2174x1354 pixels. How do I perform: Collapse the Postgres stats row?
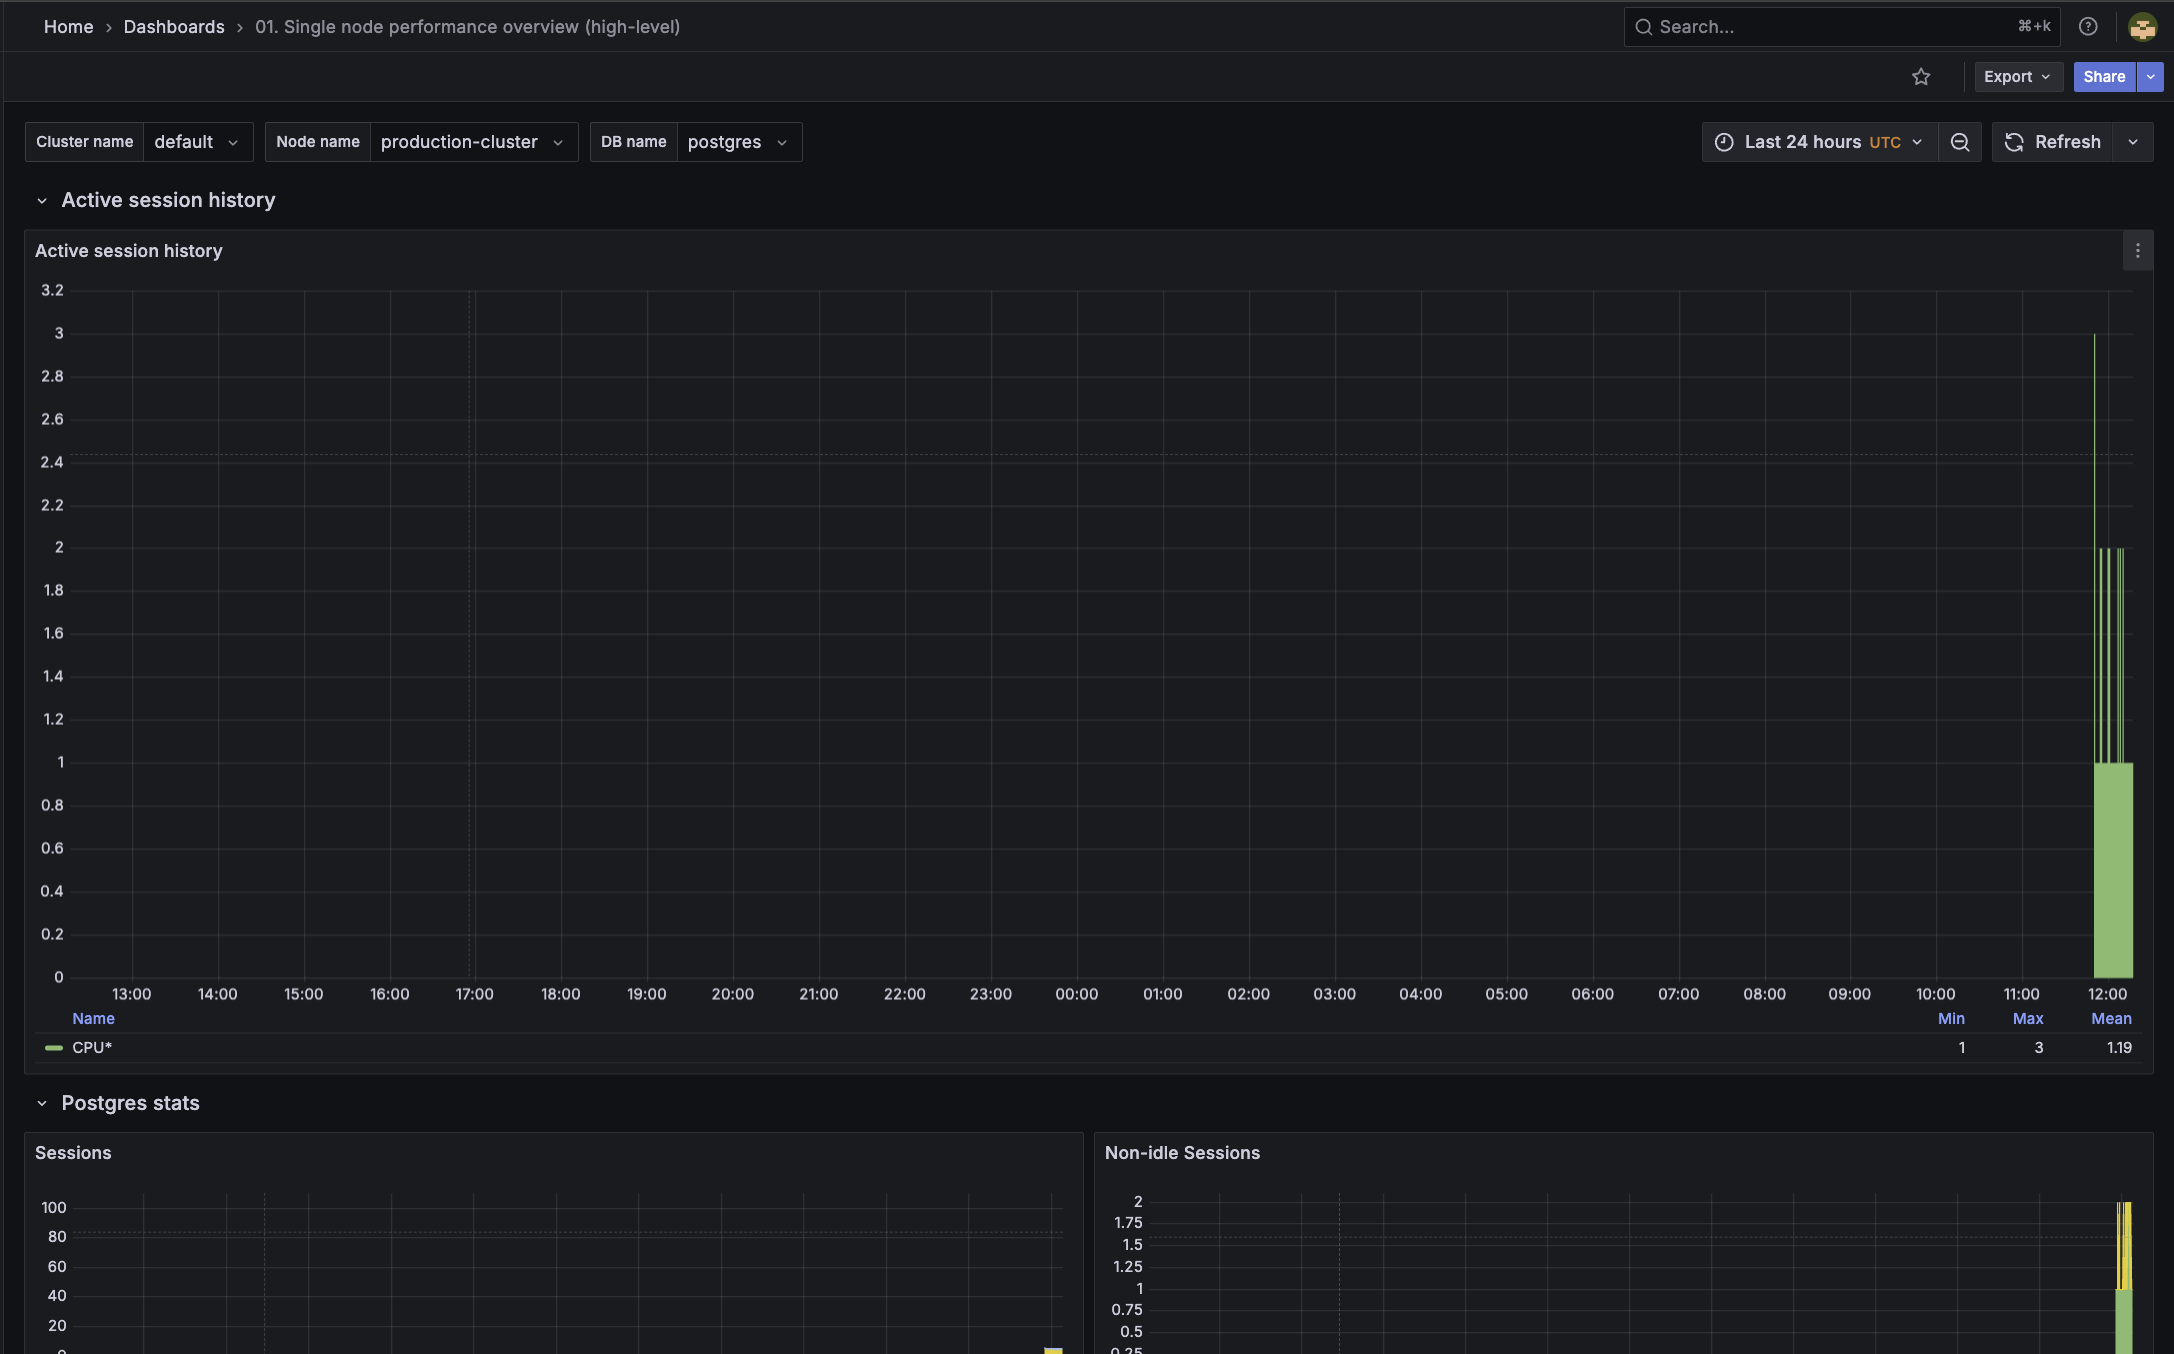pyautogui.click(x=42, y=1103)
